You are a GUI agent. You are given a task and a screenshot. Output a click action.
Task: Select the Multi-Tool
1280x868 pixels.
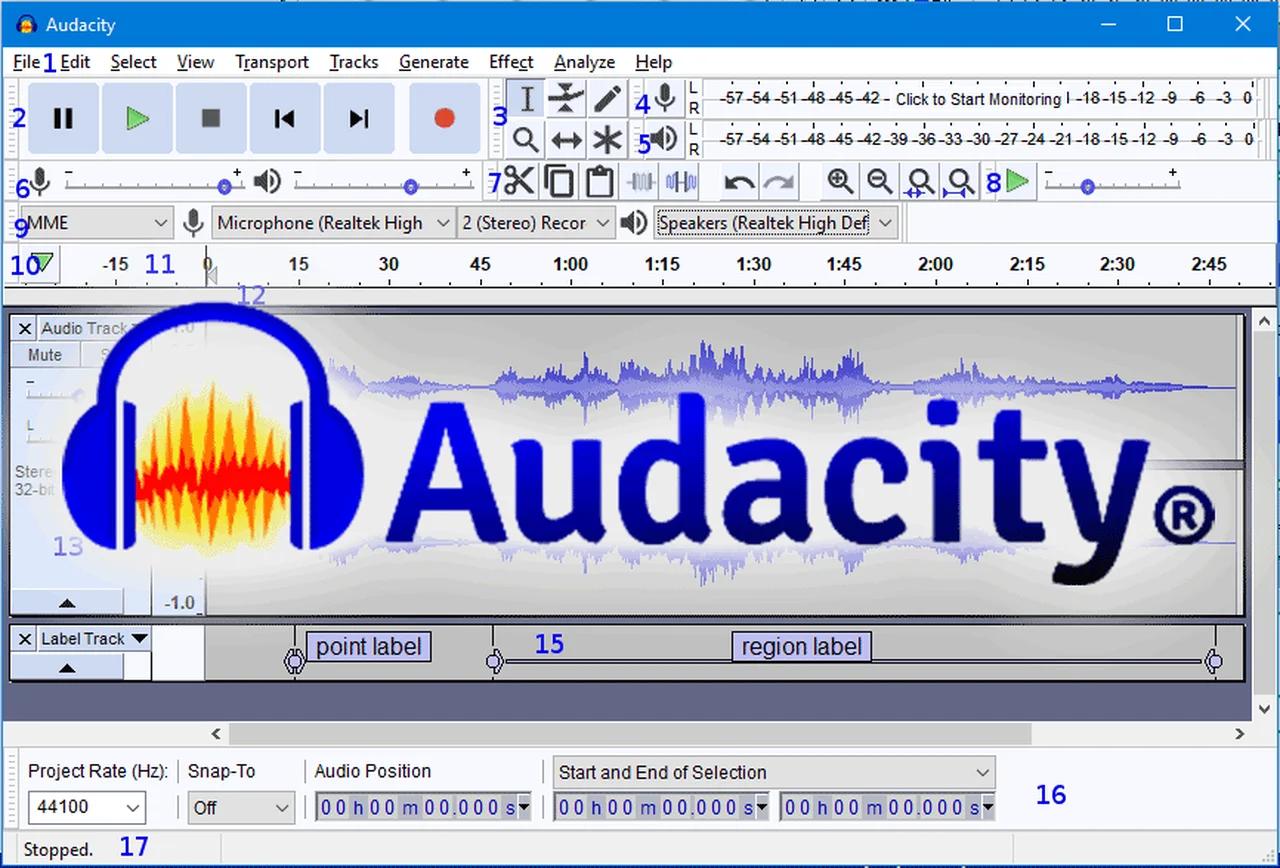(607, 140)
